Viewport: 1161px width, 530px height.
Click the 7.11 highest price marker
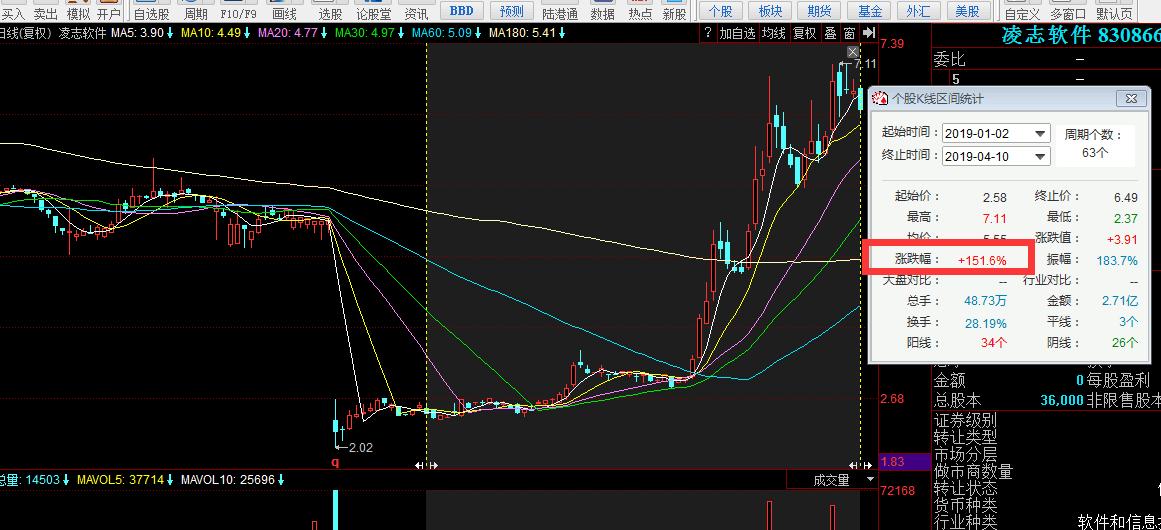(x=865, y=64)
